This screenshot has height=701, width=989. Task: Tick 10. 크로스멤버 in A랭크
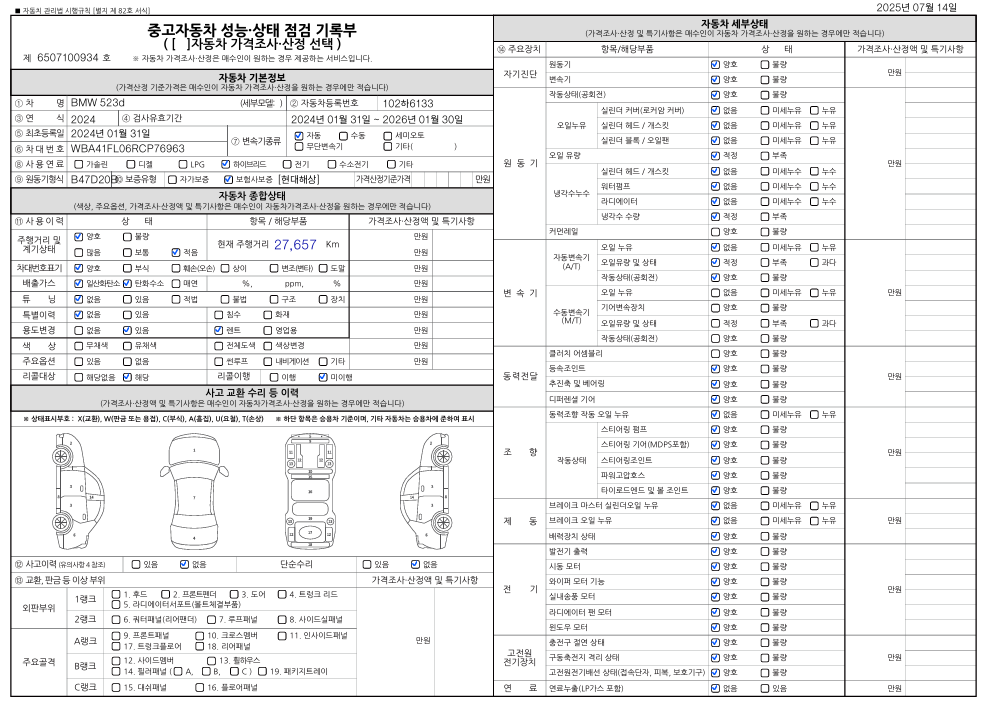200,636
